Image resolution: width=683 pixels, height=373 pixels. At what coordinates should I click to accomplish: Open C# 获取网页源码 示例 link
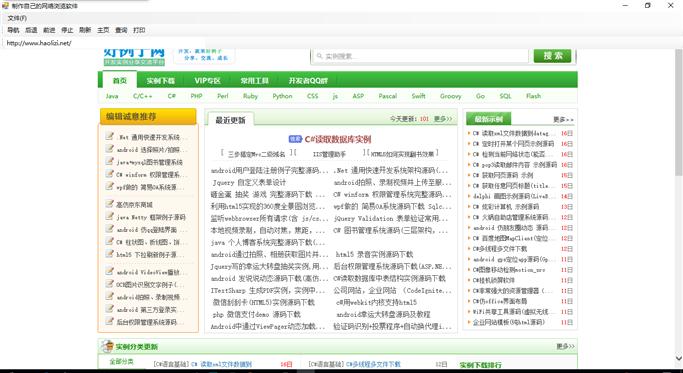[503, 175]
